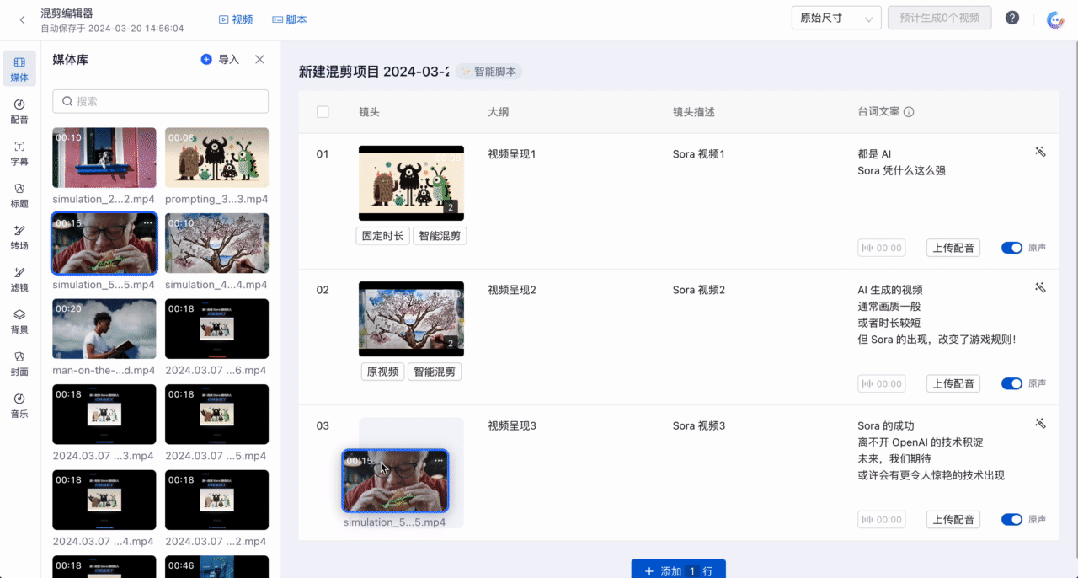The height and width of the screenshot is (578, 1078).
Task: Open the 滤镜 filters sidebar icon
Action: coord(19,279)
